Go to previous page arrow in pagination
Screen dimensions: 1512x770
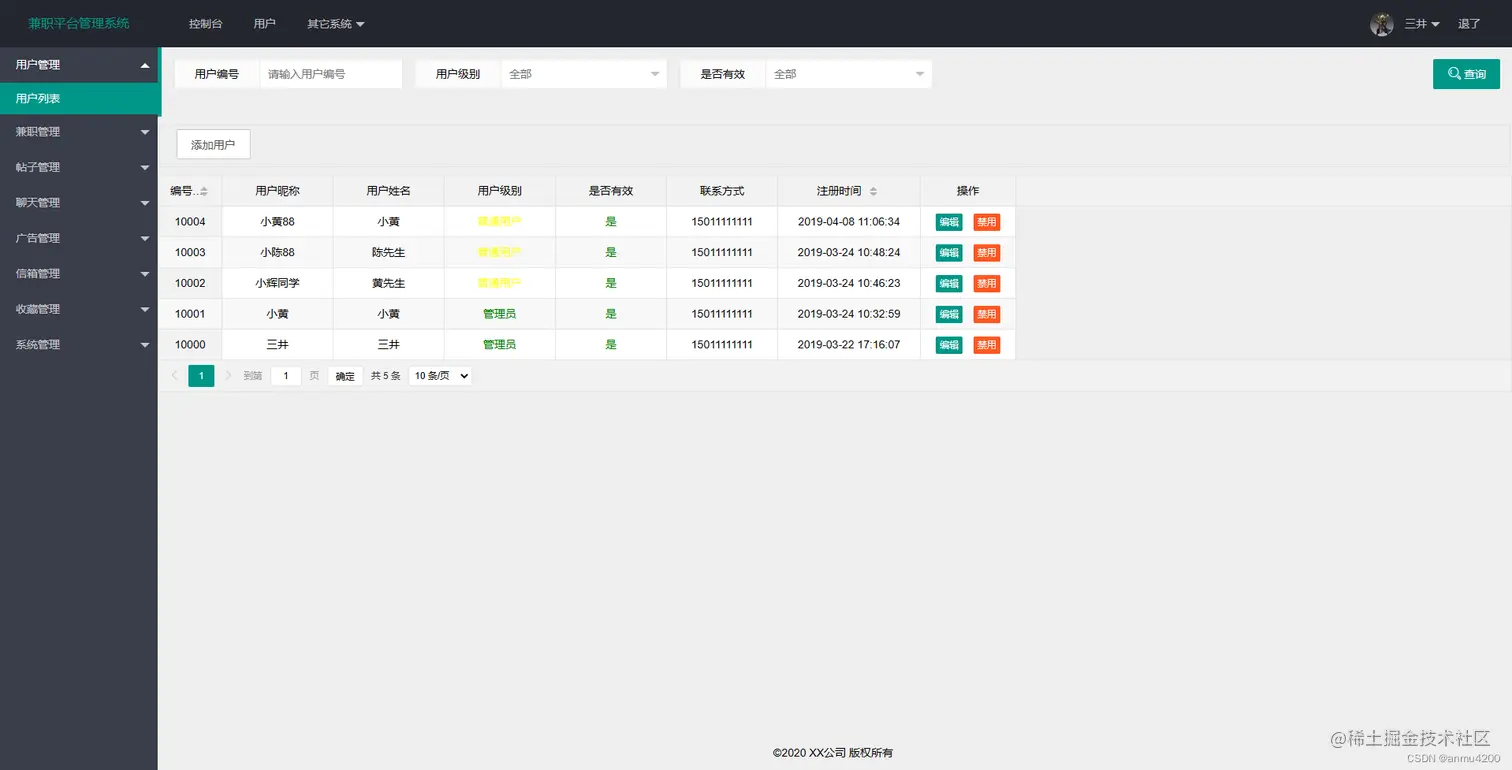[x=175, y=376]
